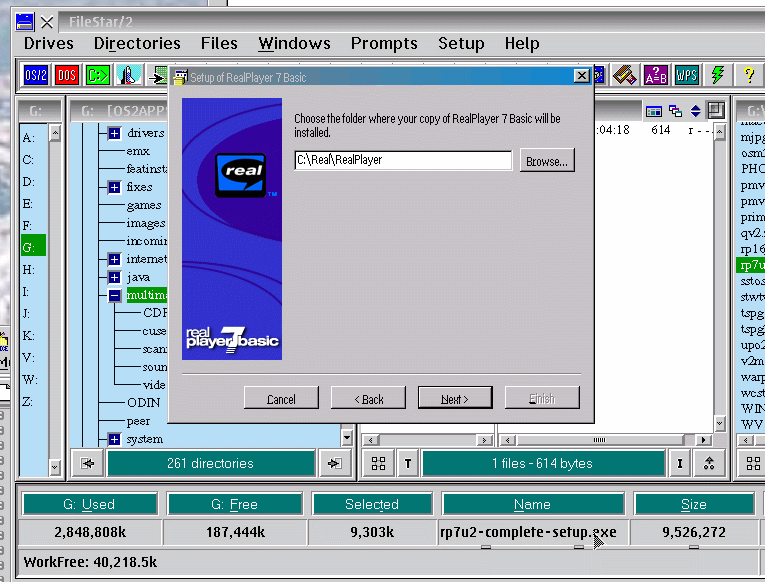Click the Selected header button
The height and width of the screenshot is (582, 765).
(372, 504)
